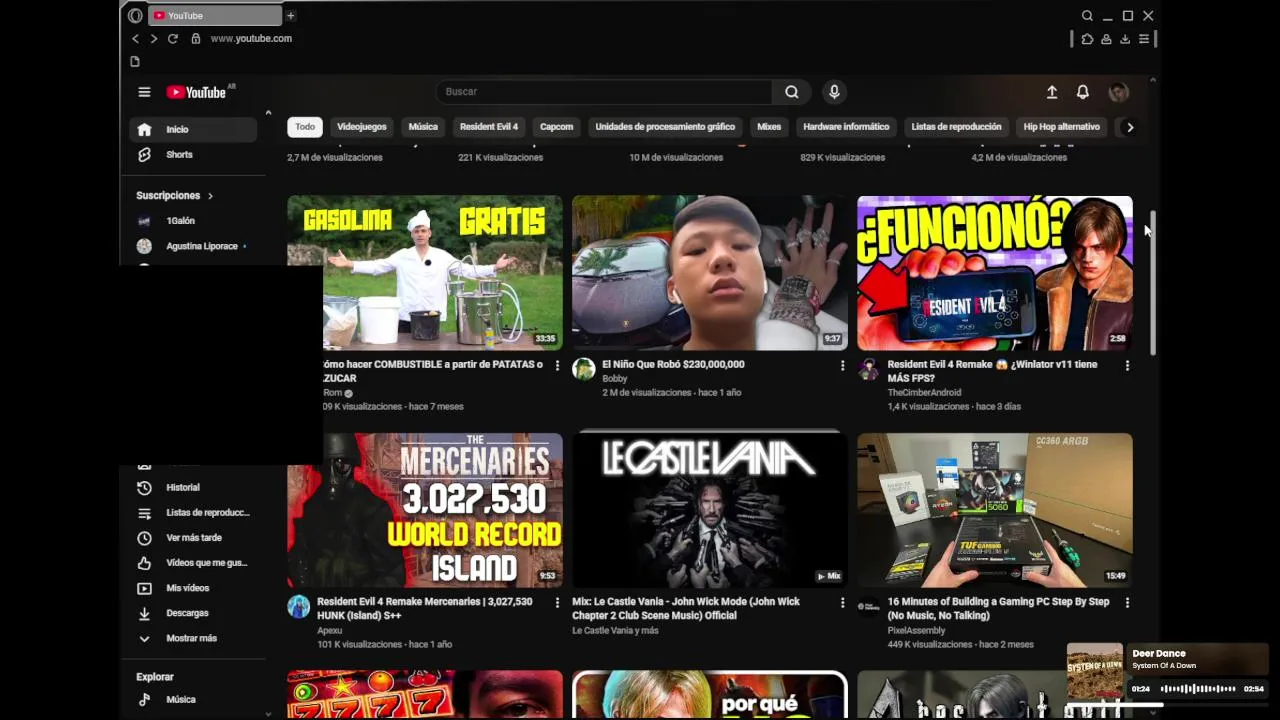Select Hip Hop alternativo chip
The image size is (1280, 720).
[1061, 127]
